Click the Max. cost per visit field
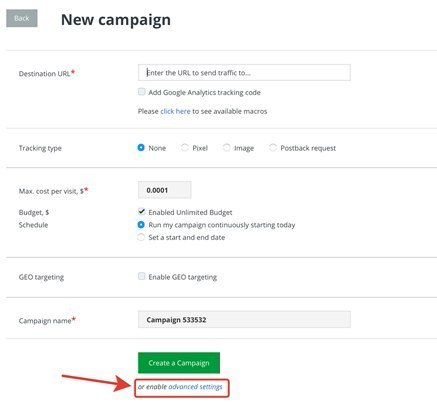This screenshot has height=416, width=437. [x=165, y=190]
